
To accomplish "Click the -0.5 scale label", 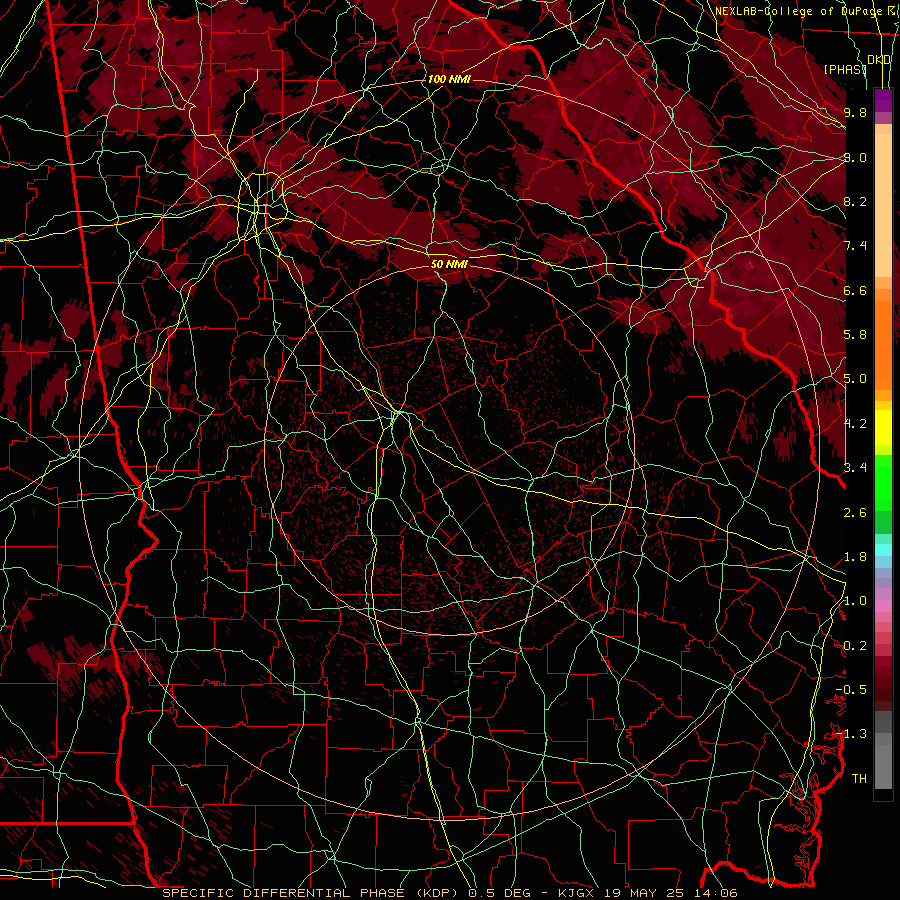I will point(851,690).
